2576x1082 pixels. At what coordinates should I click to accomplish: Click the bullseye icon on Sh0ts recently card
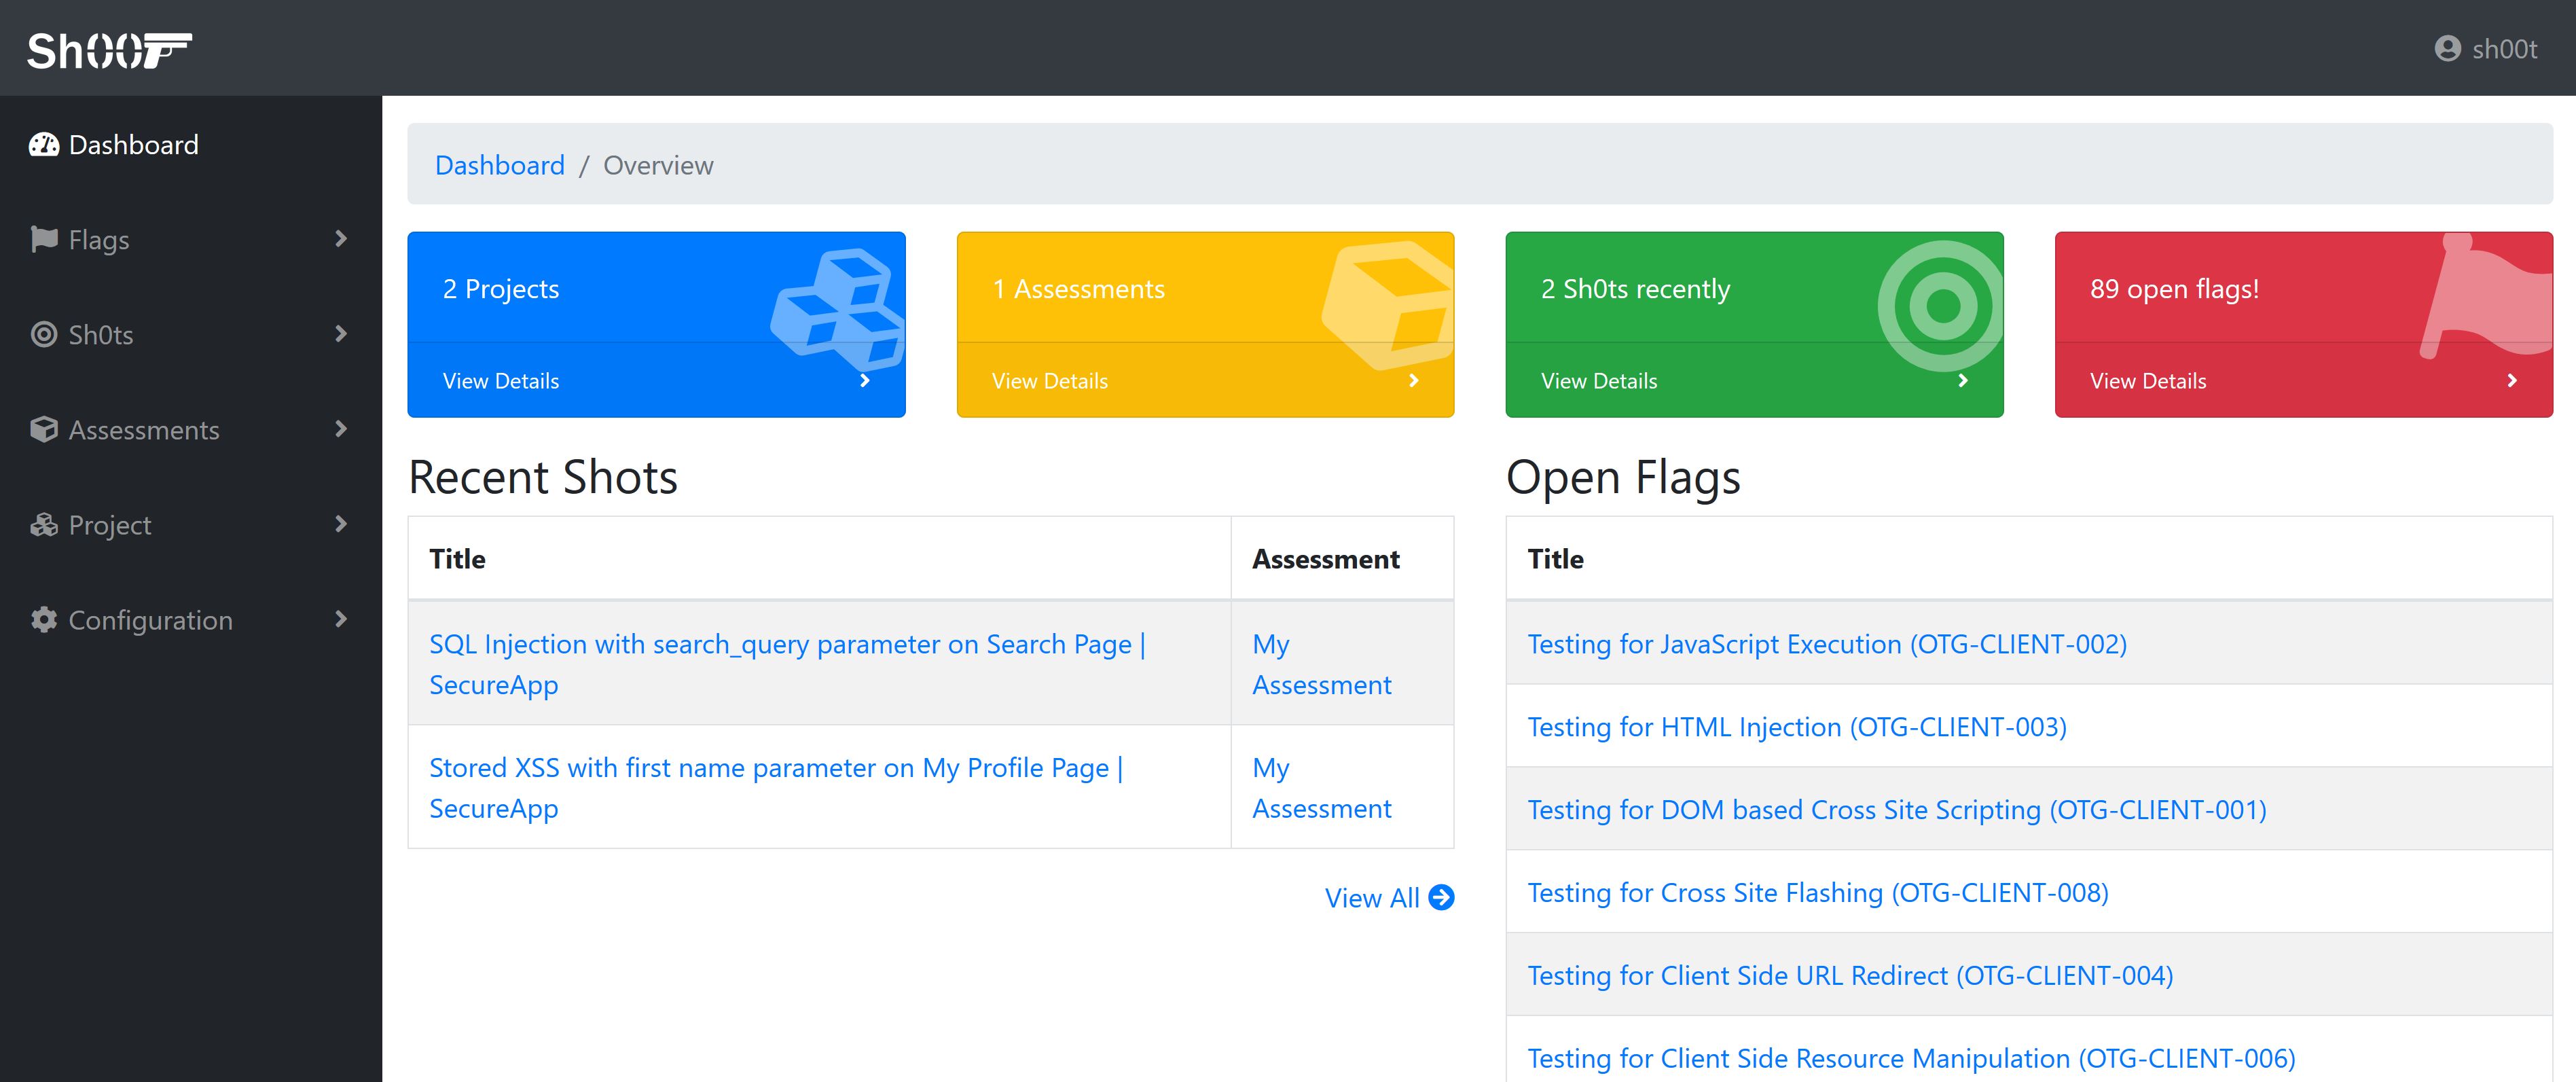[1941, 305]
